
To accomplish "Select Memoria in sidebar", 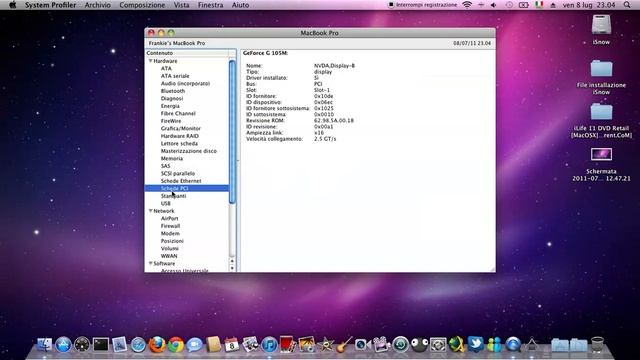I will point(172,158).
